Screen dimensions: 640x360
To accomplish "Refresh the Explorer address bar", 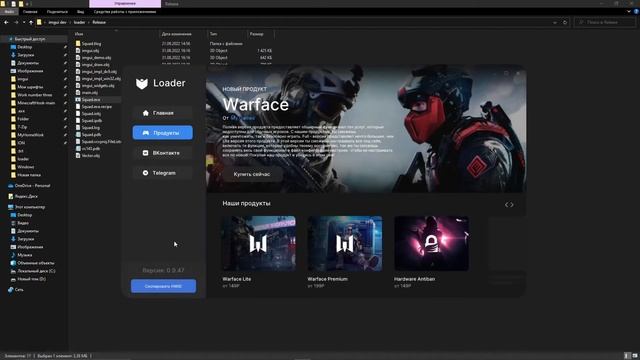I will tap(565, 22).
